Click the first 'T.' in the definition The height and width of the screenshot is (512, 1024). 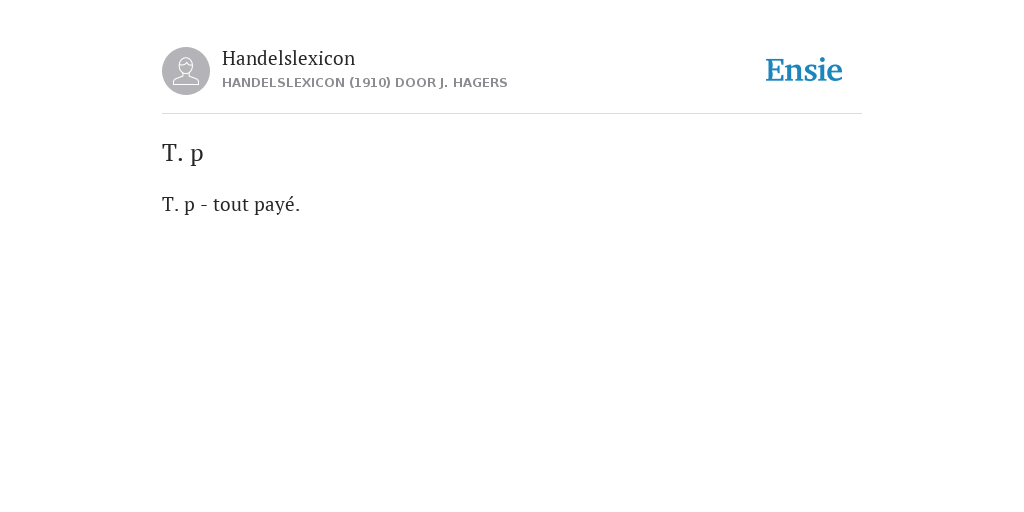(x=170, y=204)
